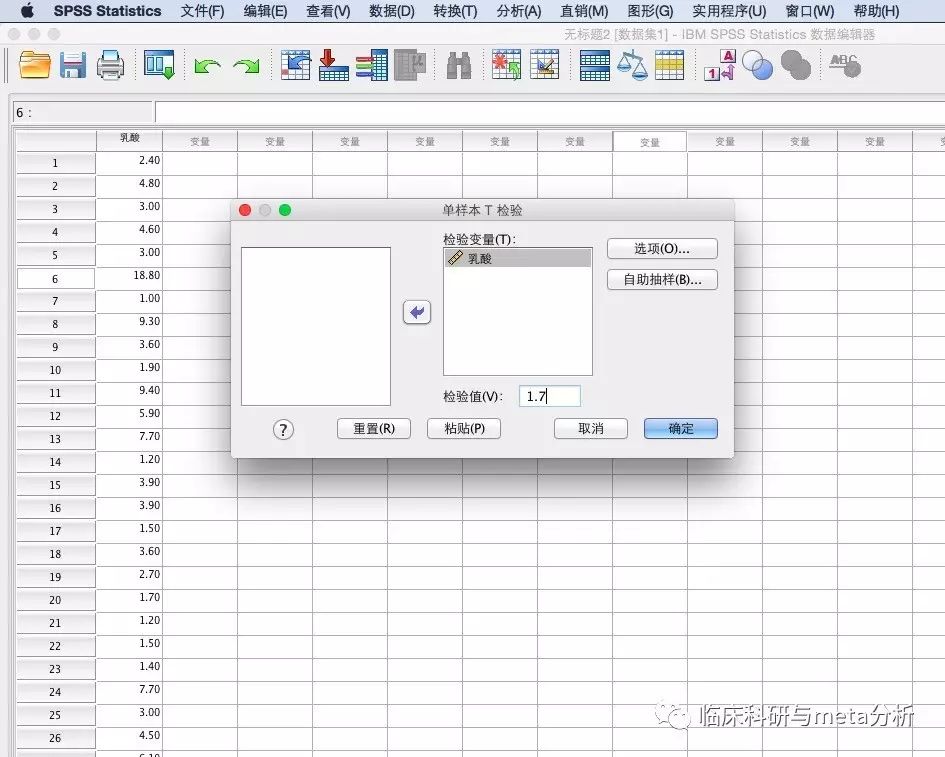Toggle value labels icon
Viewport: 945px width, 757px height.
(x=720, y=64)
